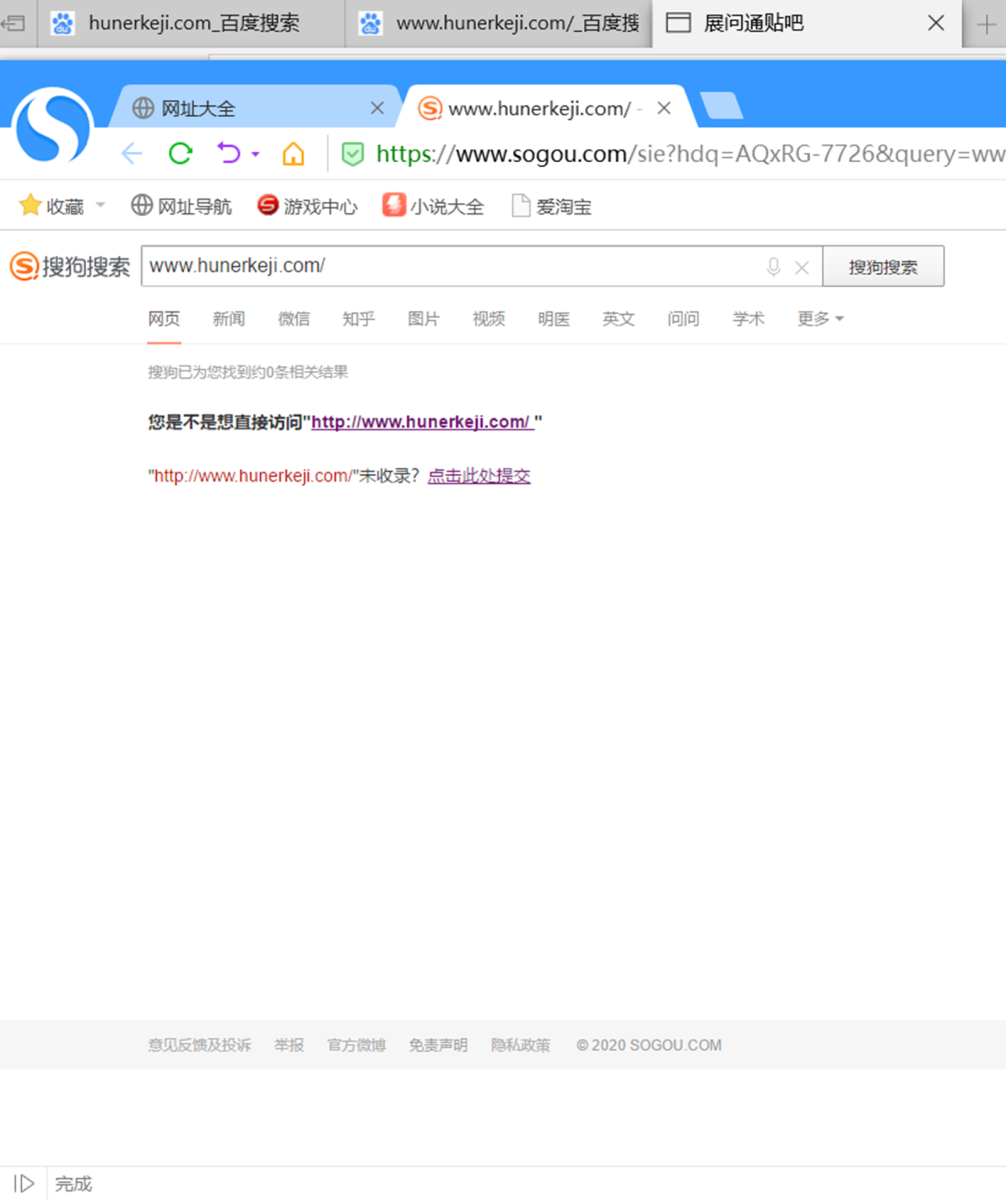Image resolution: width=1006 pixels, height=1200 pixels.
Task: Add new tab with plus button
Action: 985,24
